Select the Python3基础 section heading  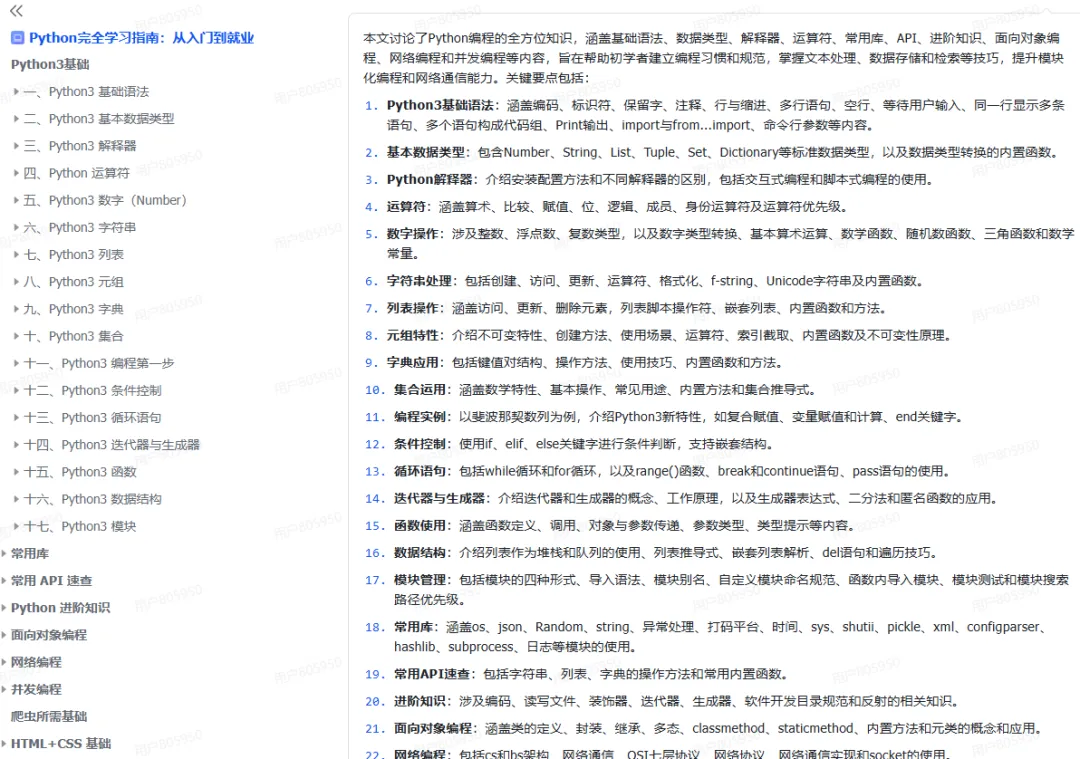[x=50, y=65]
